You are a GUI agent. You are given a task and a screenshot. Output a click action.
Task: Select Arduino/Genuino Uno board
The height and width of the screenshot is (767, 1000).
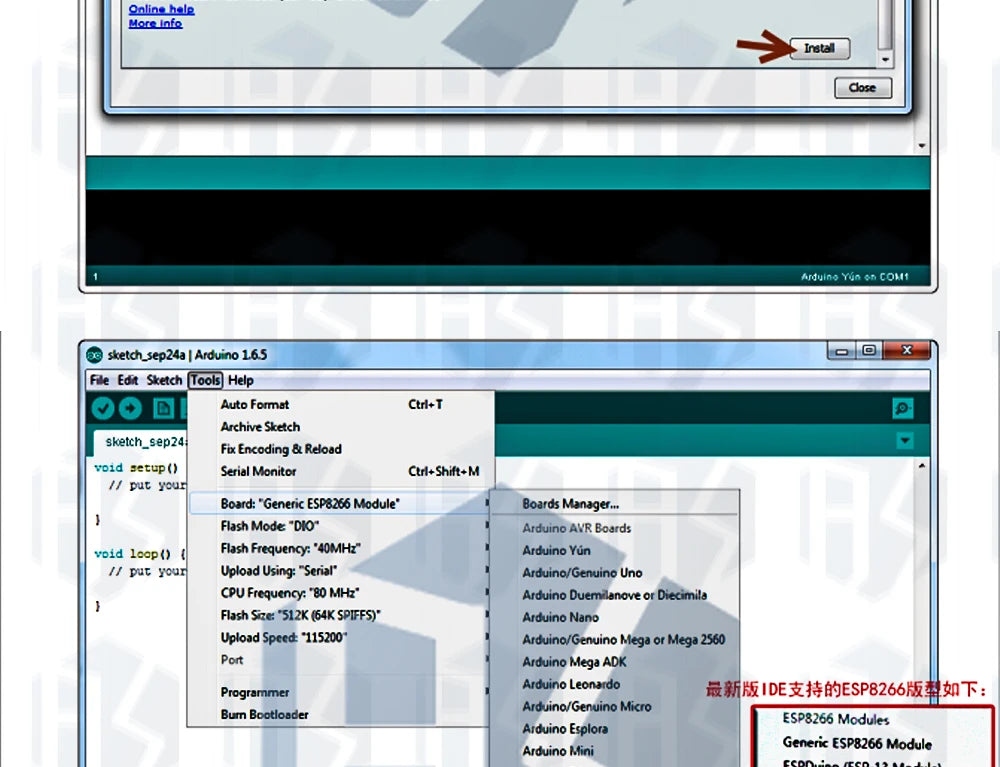click(615, 573)
